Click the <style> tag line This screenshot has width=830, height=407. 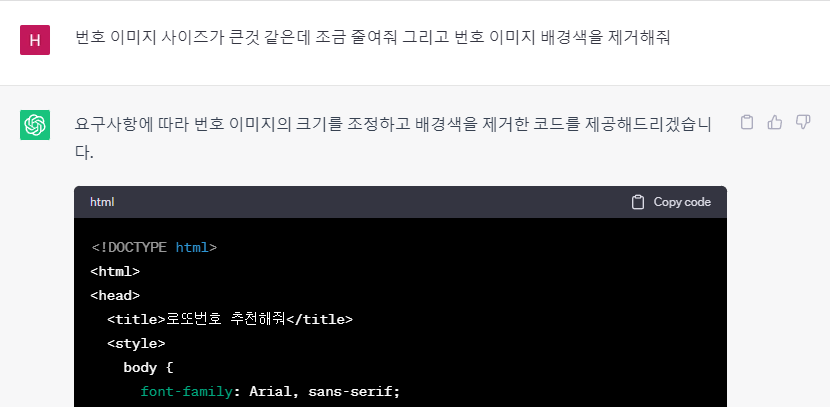pyautogui.click(x=136, y=343)
